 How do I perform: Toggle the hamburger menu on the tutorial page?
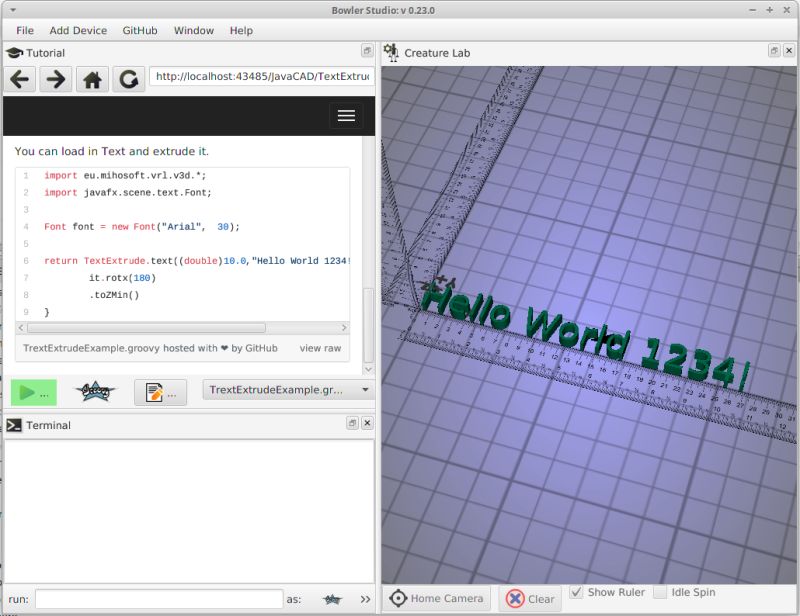pyautogui.click(x=347, y=115)
